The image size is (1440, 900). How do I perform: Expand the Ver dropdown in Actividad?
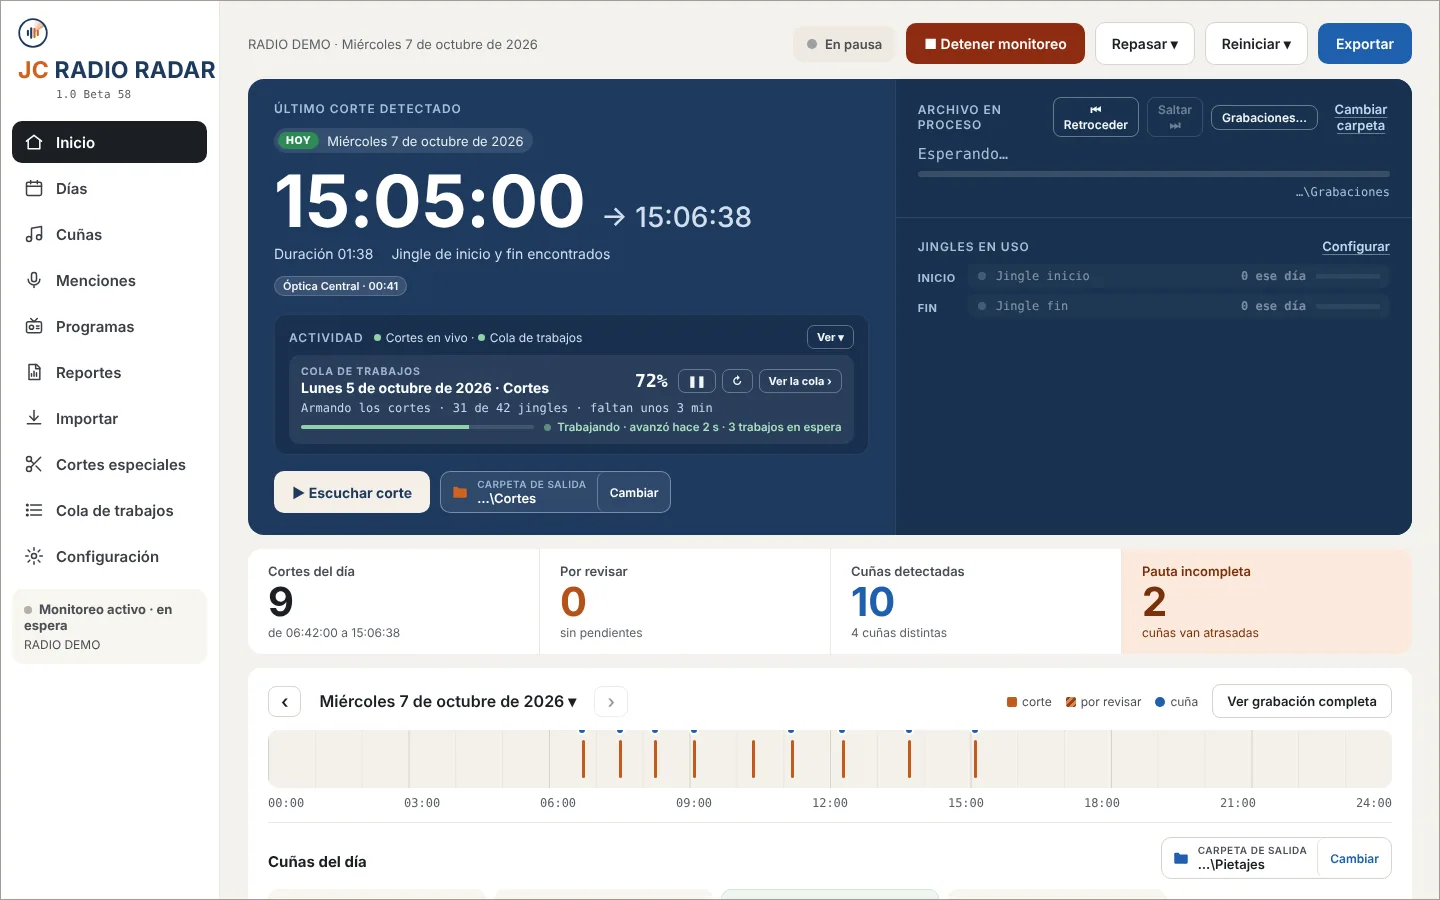[830, 337]
